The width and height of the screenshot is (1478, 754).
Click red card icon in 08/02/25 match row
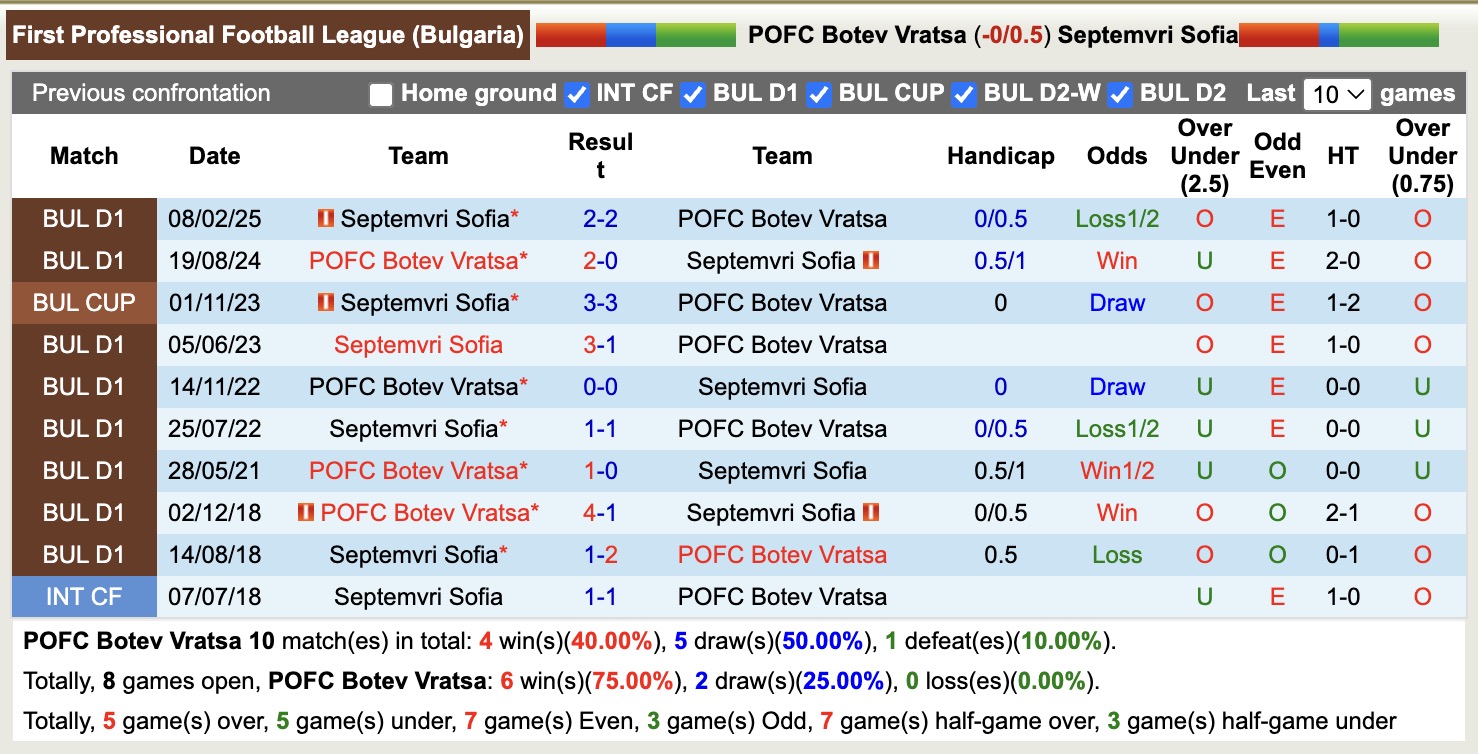[x=325, y=218]
